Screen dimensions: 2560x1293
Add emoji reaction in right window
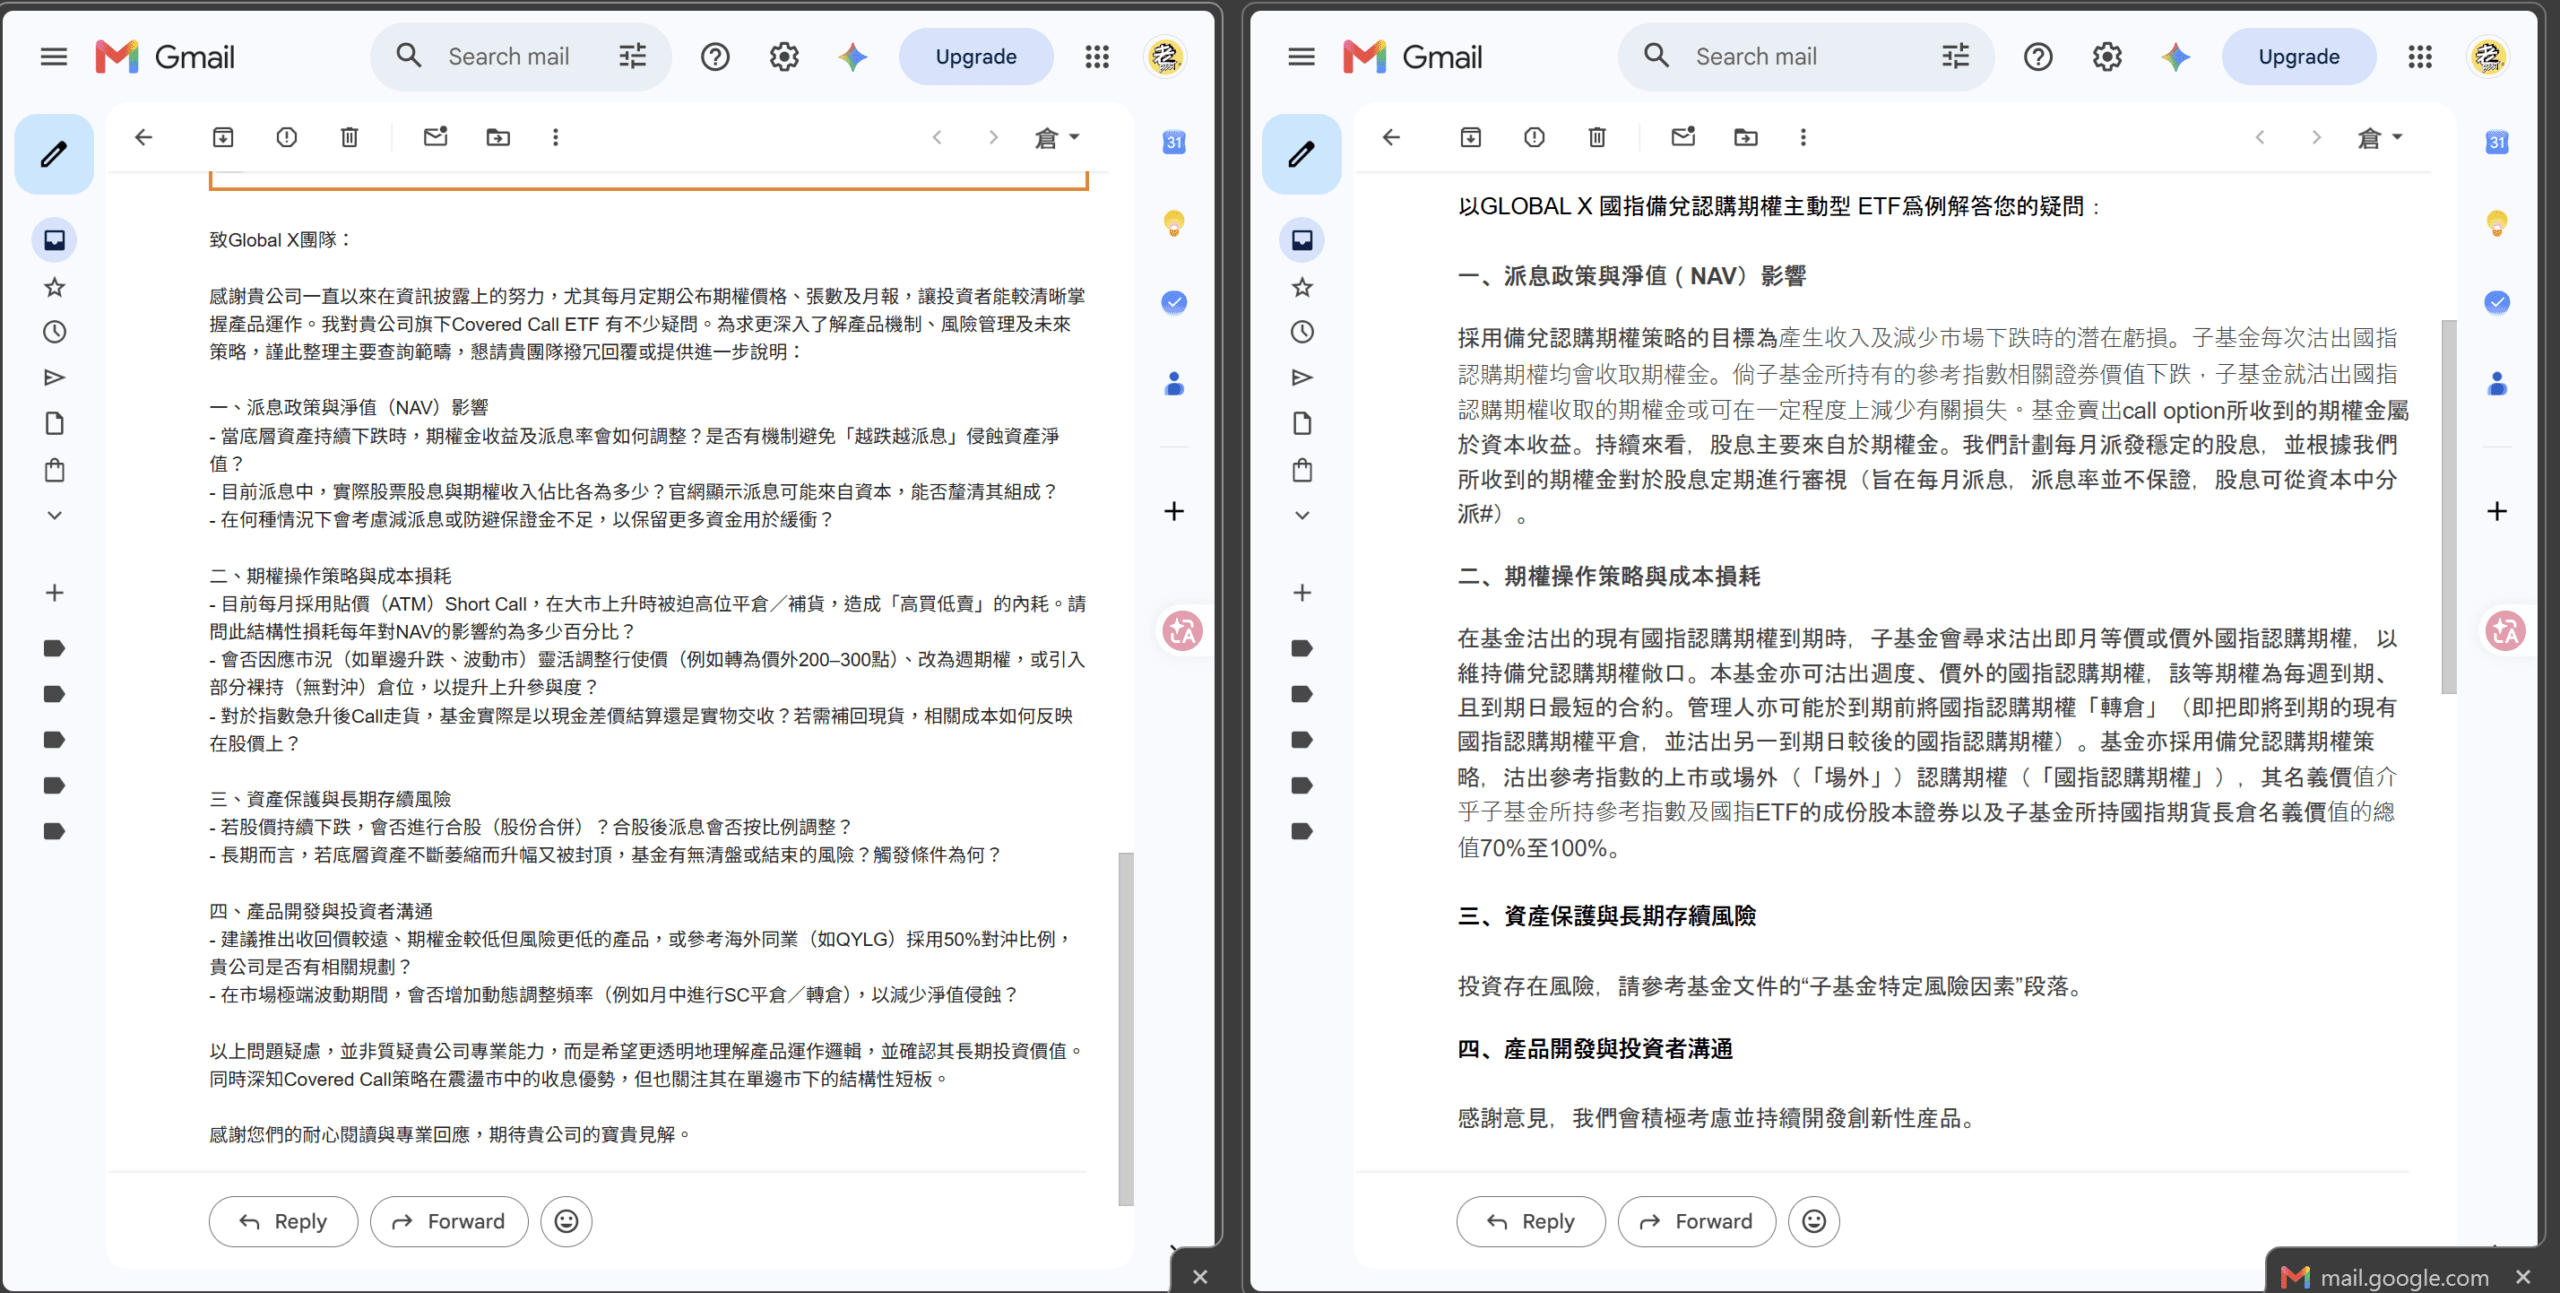[1814, 1221]
